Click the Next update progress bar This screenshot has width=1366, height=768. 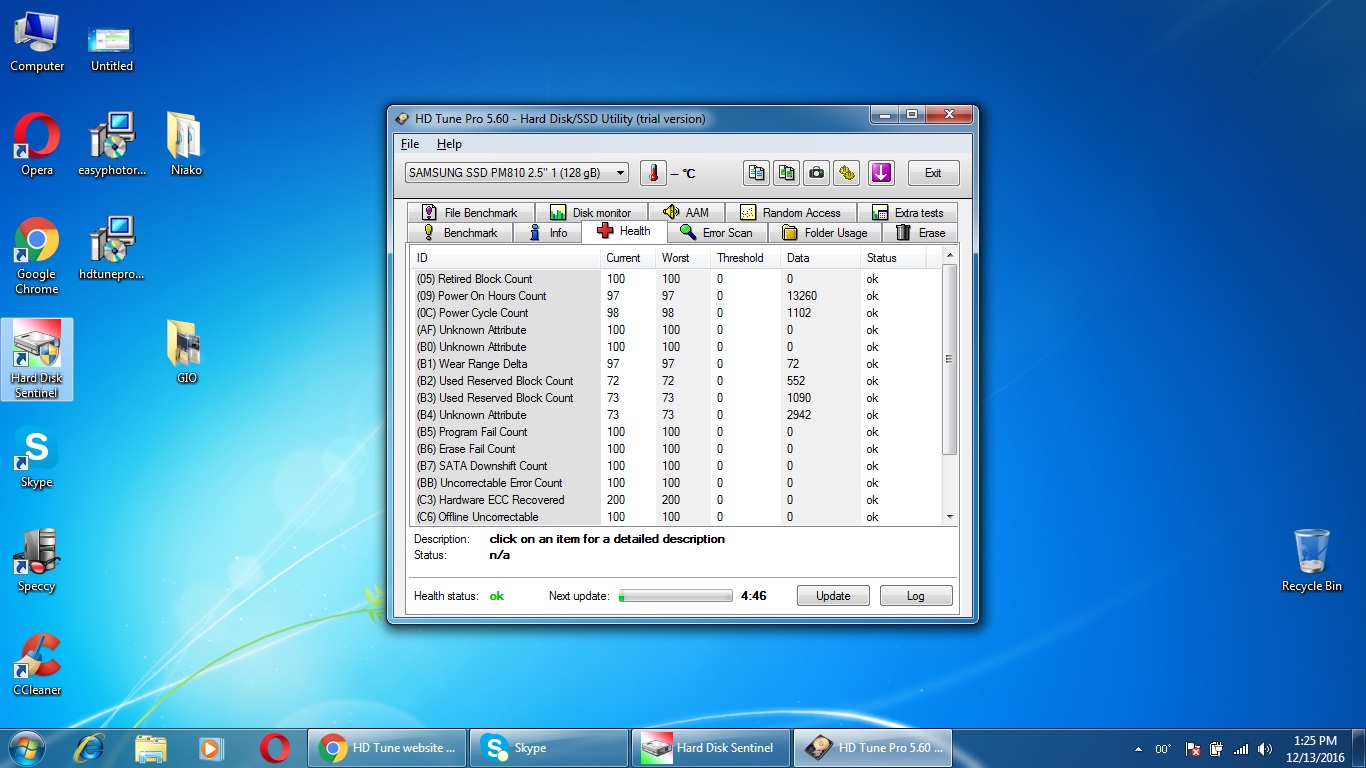(676, 596)
